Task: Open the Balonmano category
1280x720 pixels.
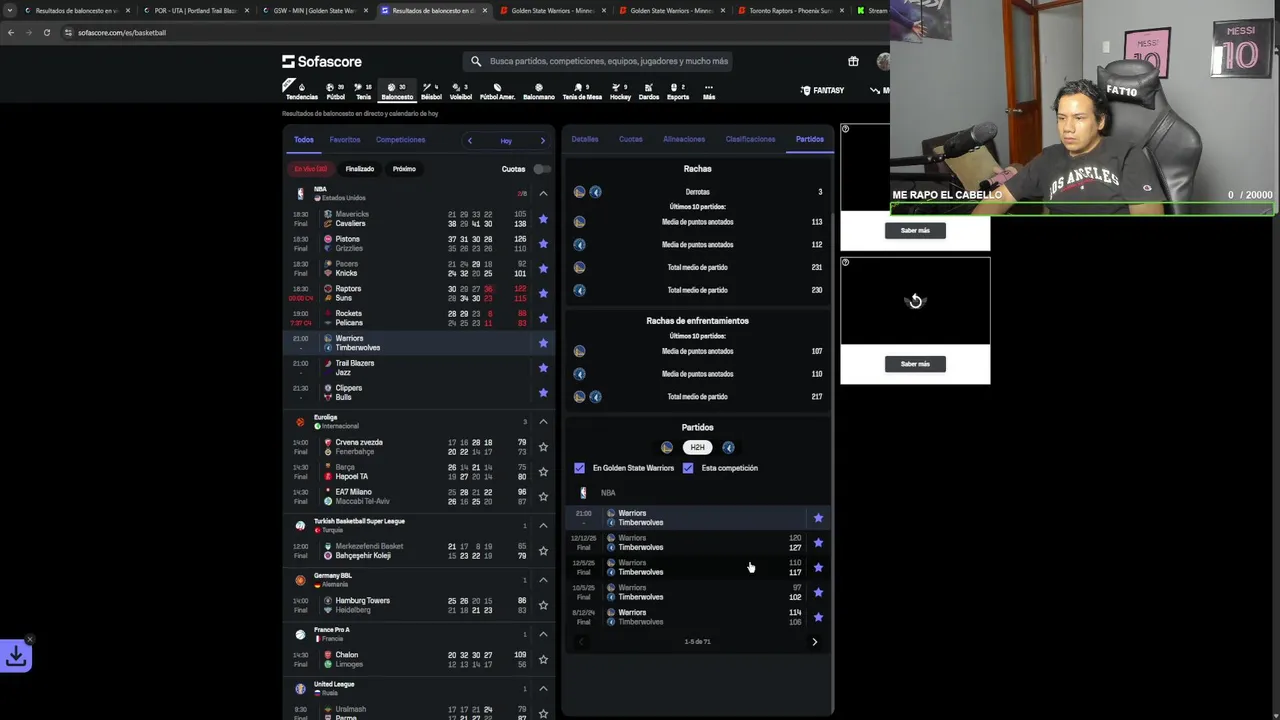Action: (538, 91)
